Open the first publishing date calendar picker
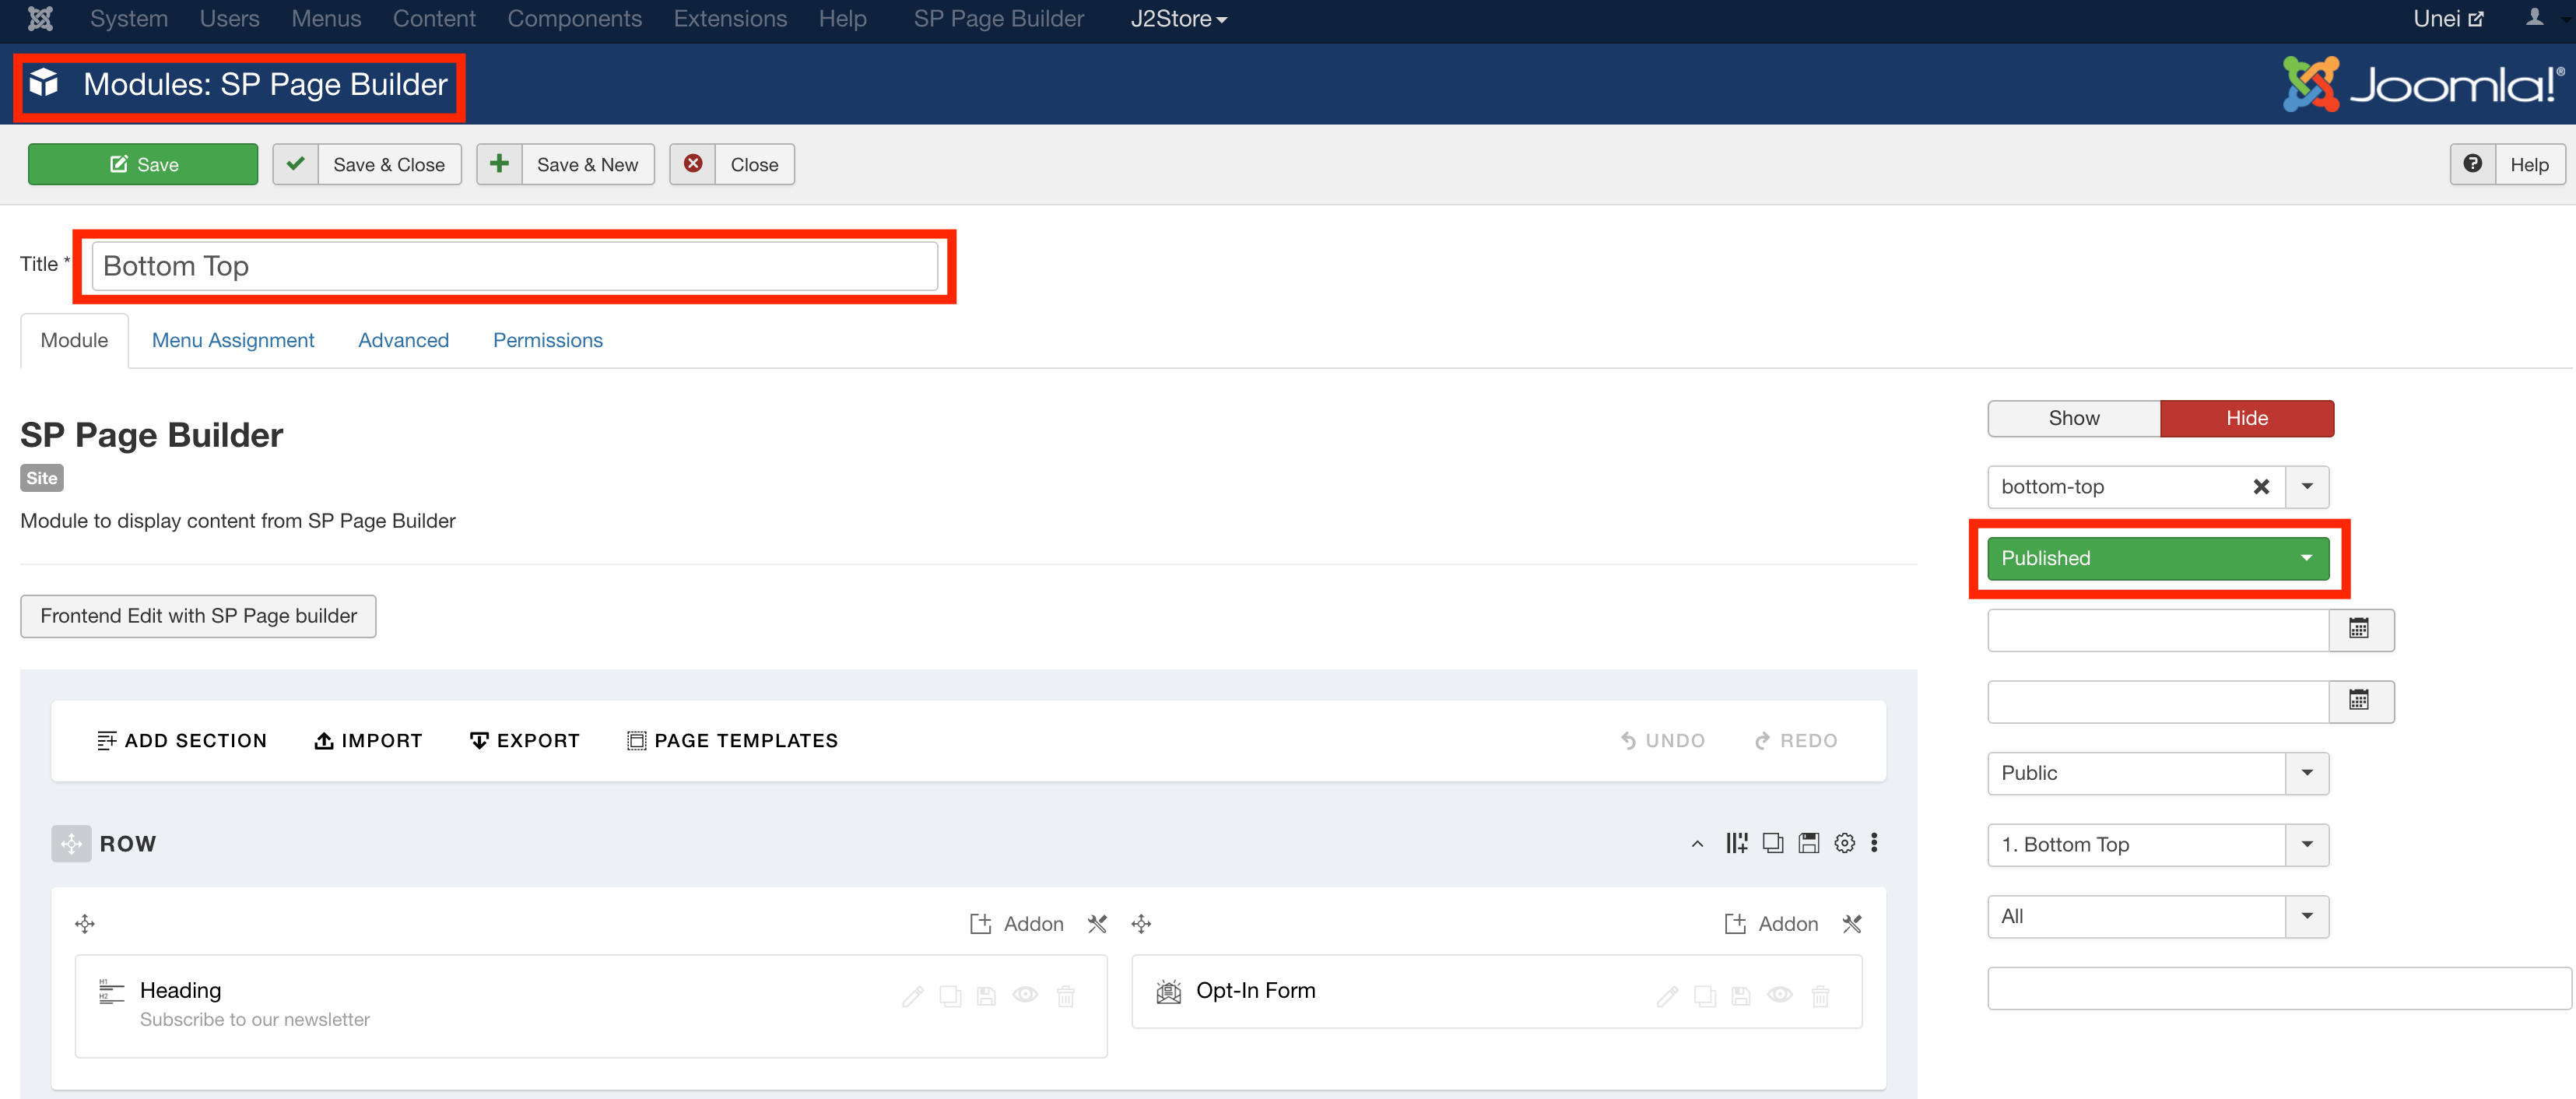Screen dimensions: 2576x1099 pos(2359,629)
